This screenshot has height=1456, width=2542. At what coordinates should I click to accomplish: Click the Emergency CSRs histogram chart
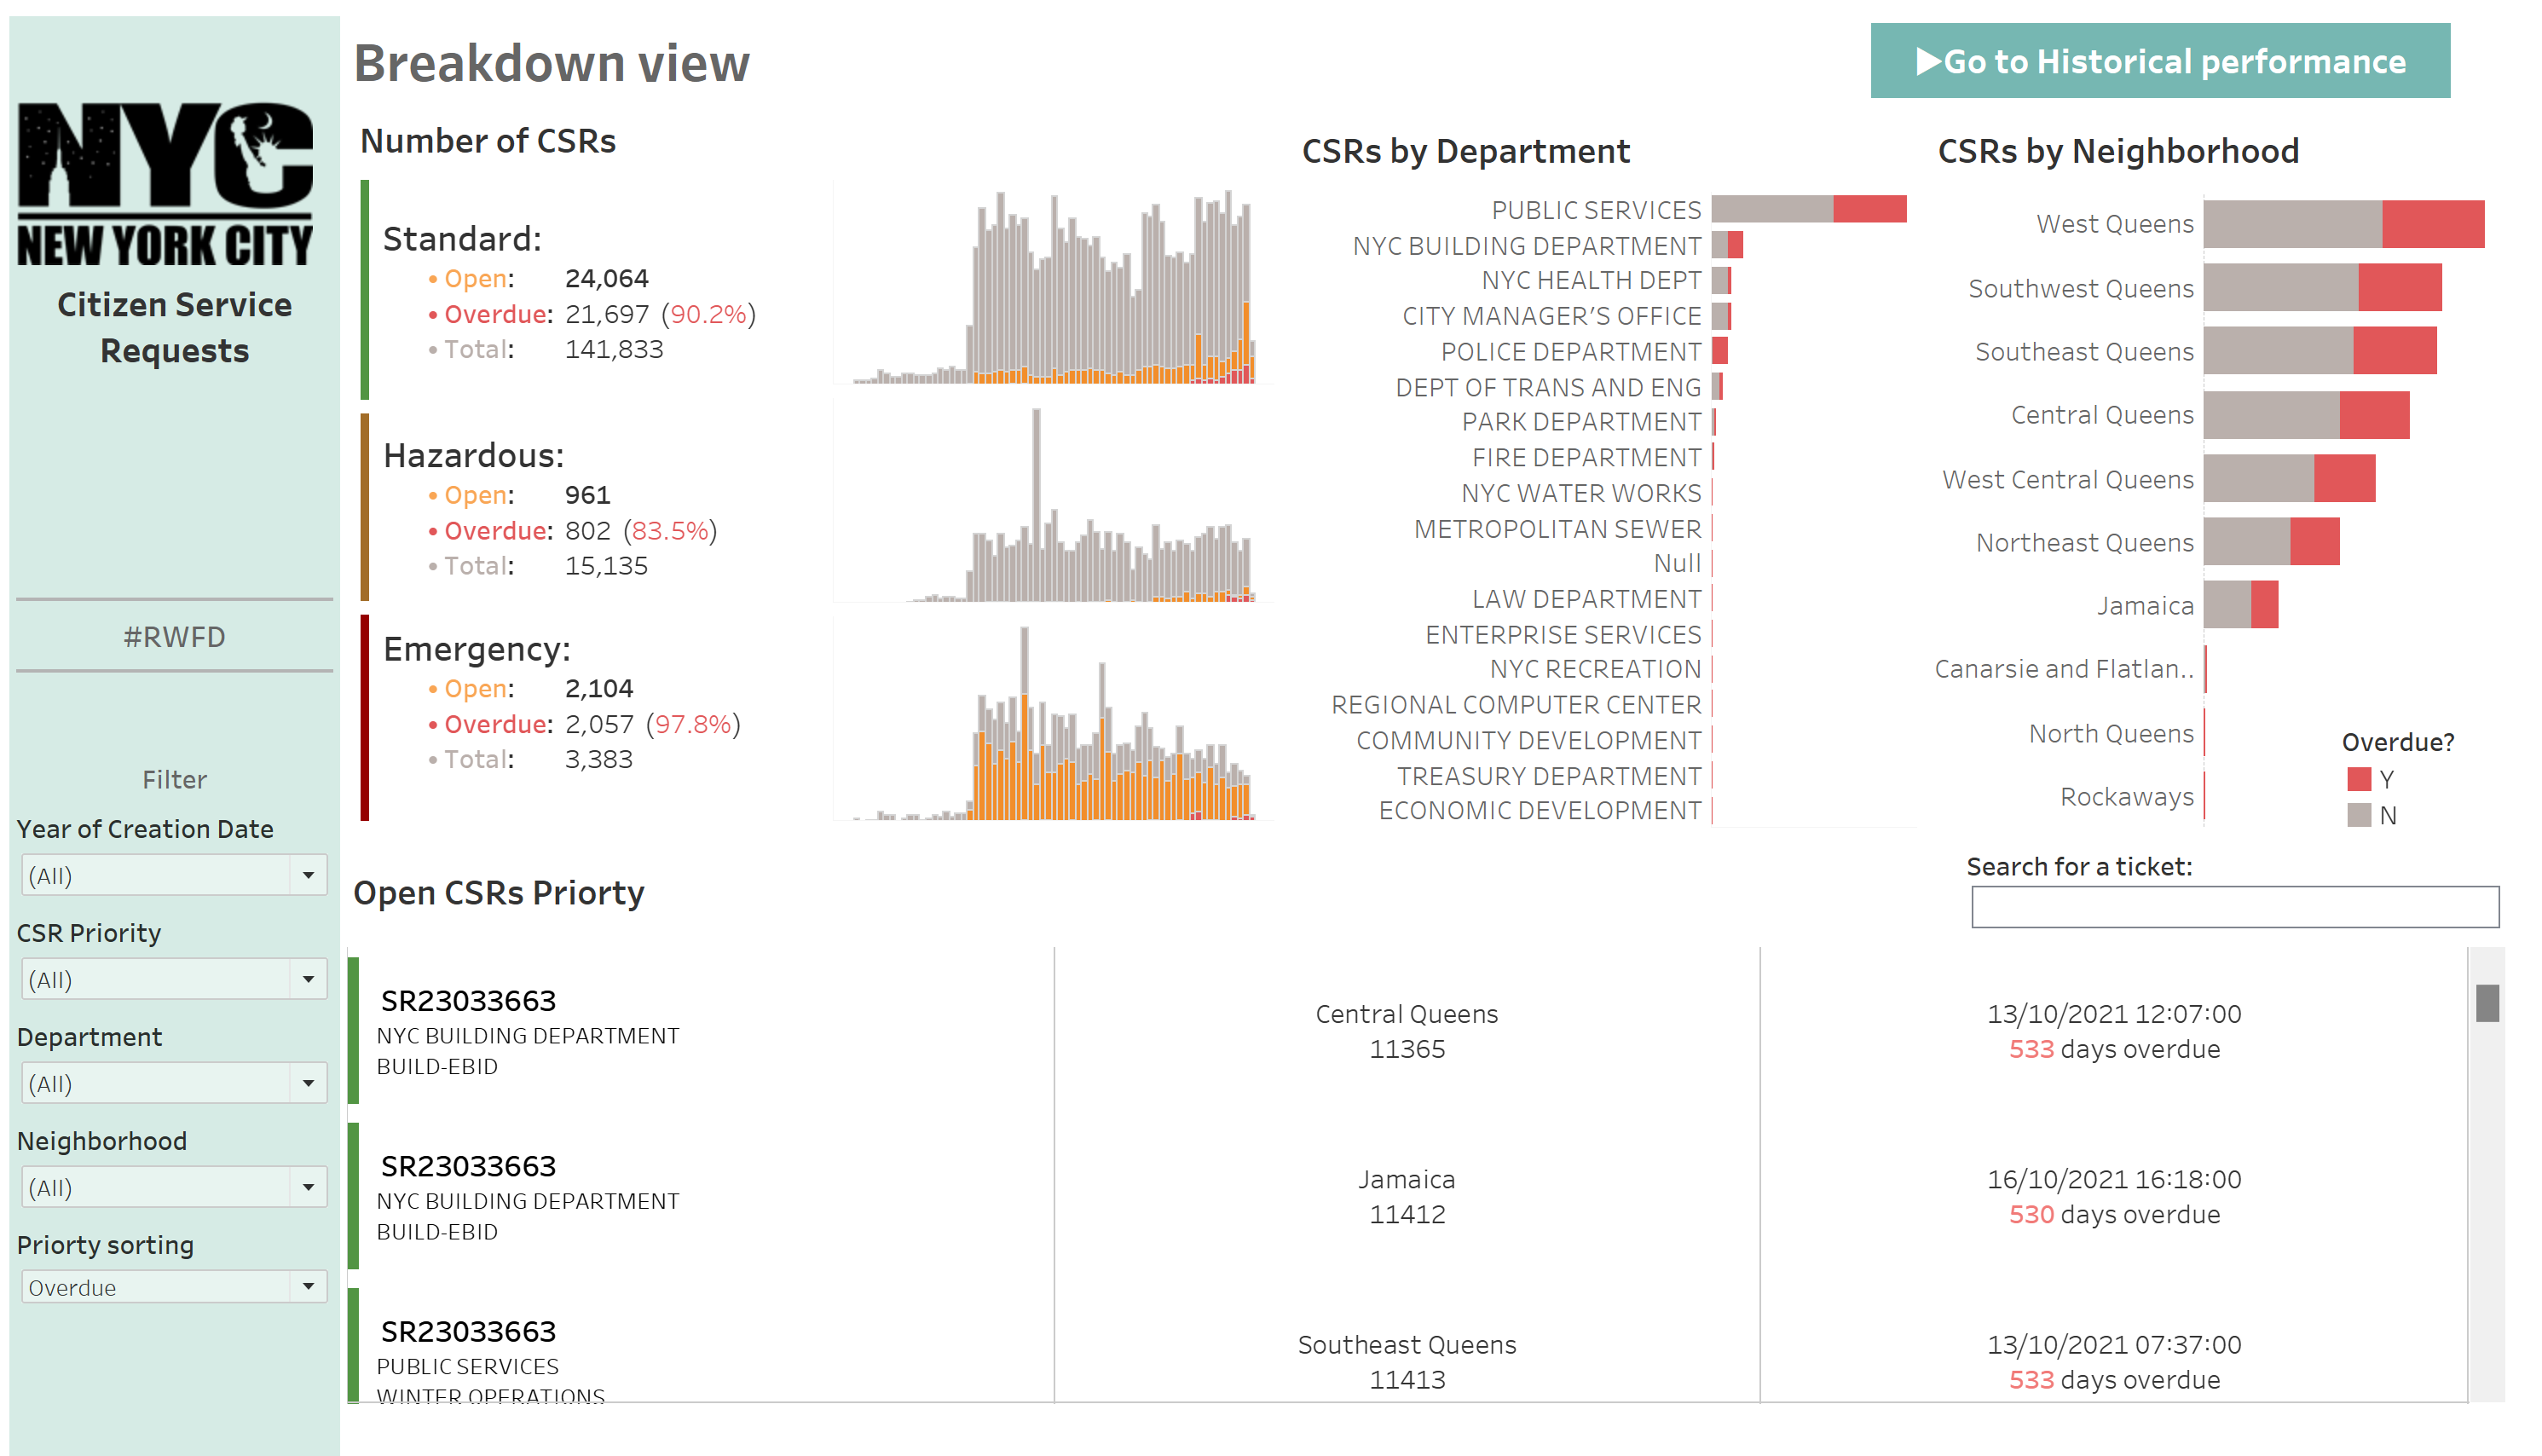1053,722
